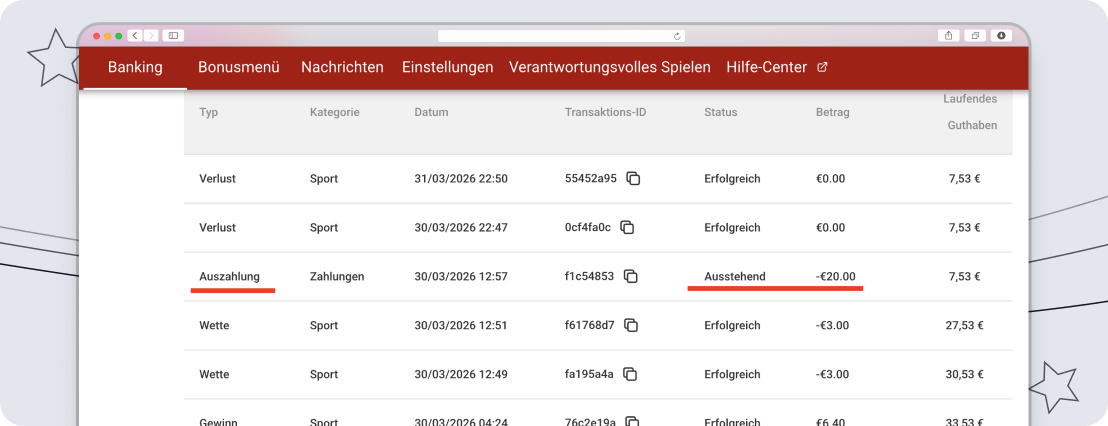1108x426 pixels.
Task: Click the Kategorie column header
Action: coord(335,112)
